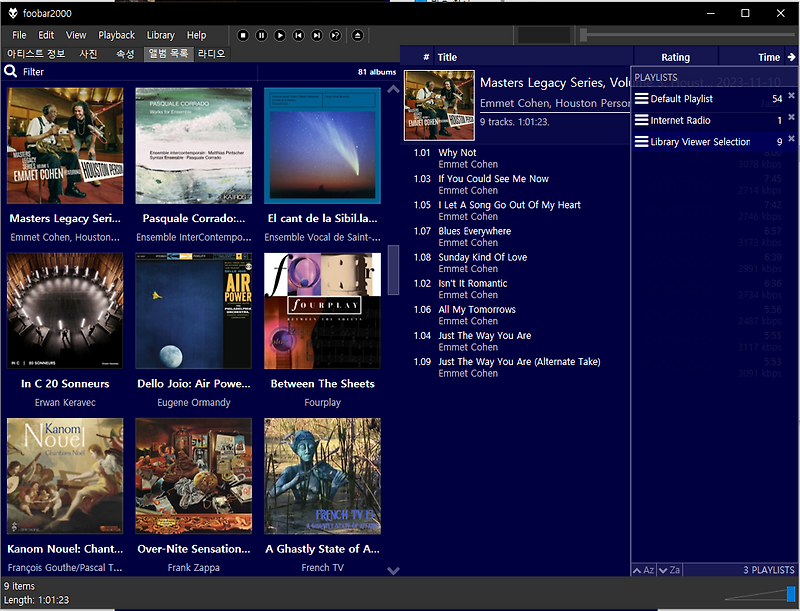800x611 pixels.
Task: Sort playlists descending with Za button
Action: click(669, 570)
